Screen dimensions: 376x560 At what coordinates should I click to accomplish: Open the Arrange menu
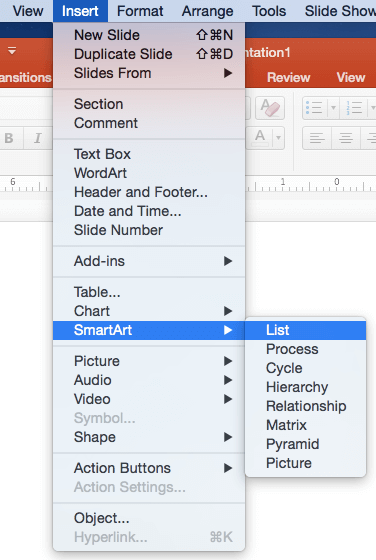pos(207,11)
